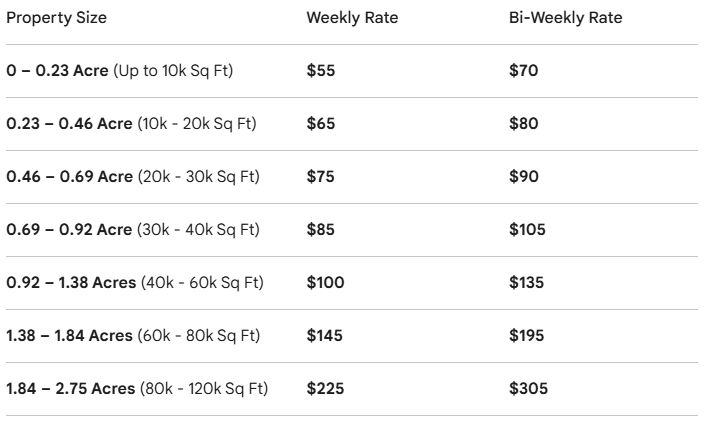Image resolution: width=710 pixels, height=428 pixels.
Task: Click the $100 weekly rate value
Action: click(325, 283)
